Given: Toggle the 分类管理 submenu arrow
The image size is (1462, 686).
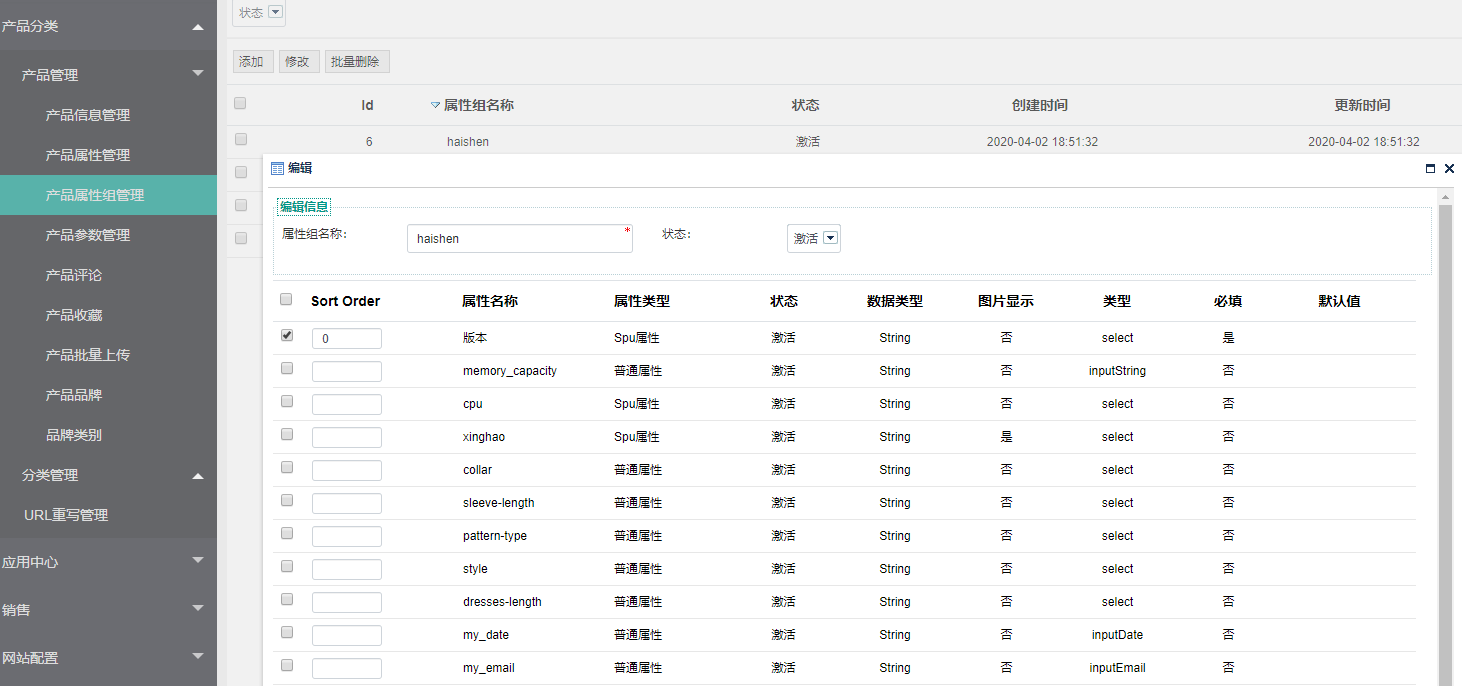Looking at the screenshot, I should point(198,475).
